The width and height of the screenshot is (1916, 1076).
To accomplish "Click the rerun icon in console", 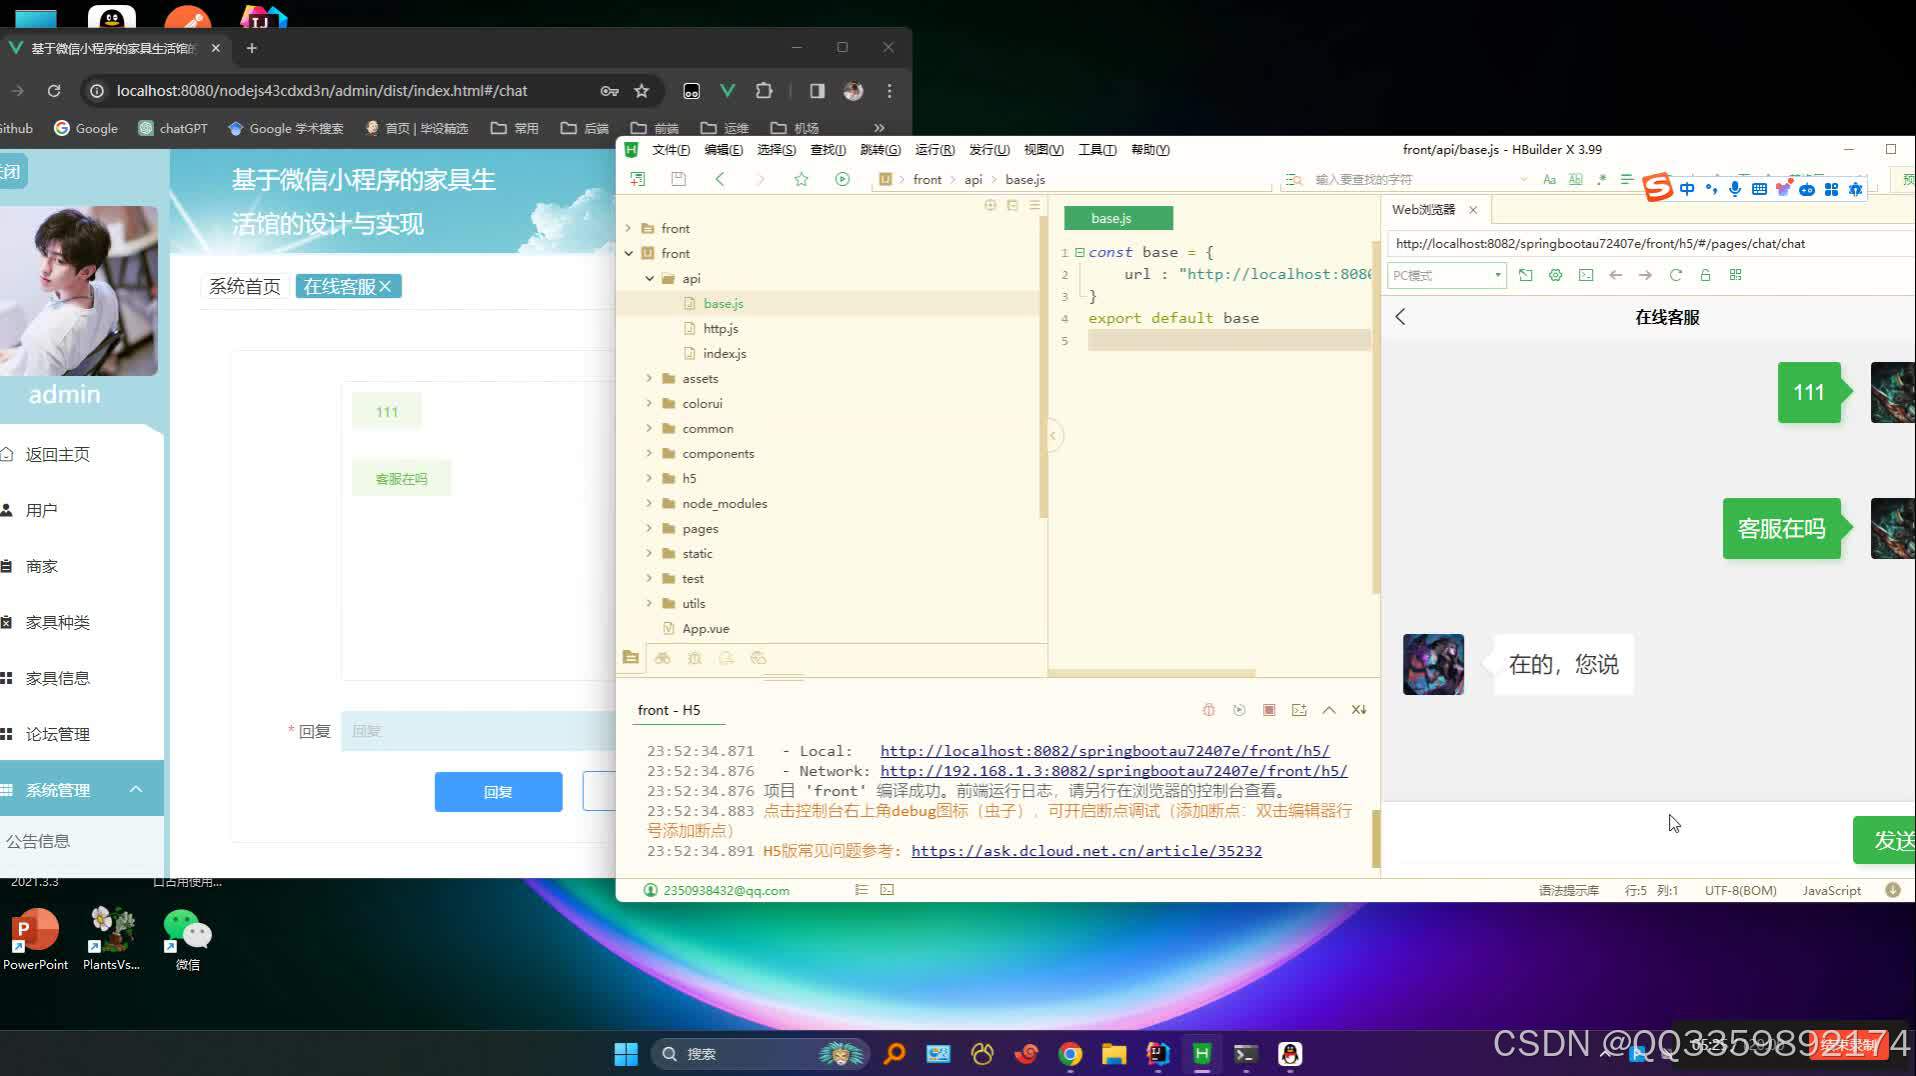I will 1239,710.
